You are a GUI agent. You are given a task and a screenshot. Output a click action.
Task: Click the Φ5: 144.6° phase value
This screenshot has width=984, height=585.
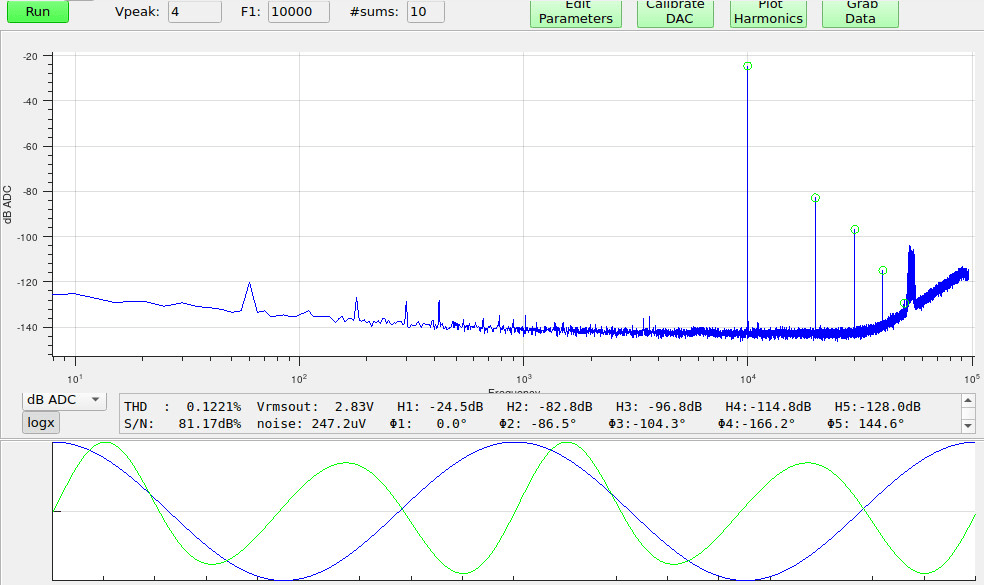pyautogui.click(x=865, y=424)
